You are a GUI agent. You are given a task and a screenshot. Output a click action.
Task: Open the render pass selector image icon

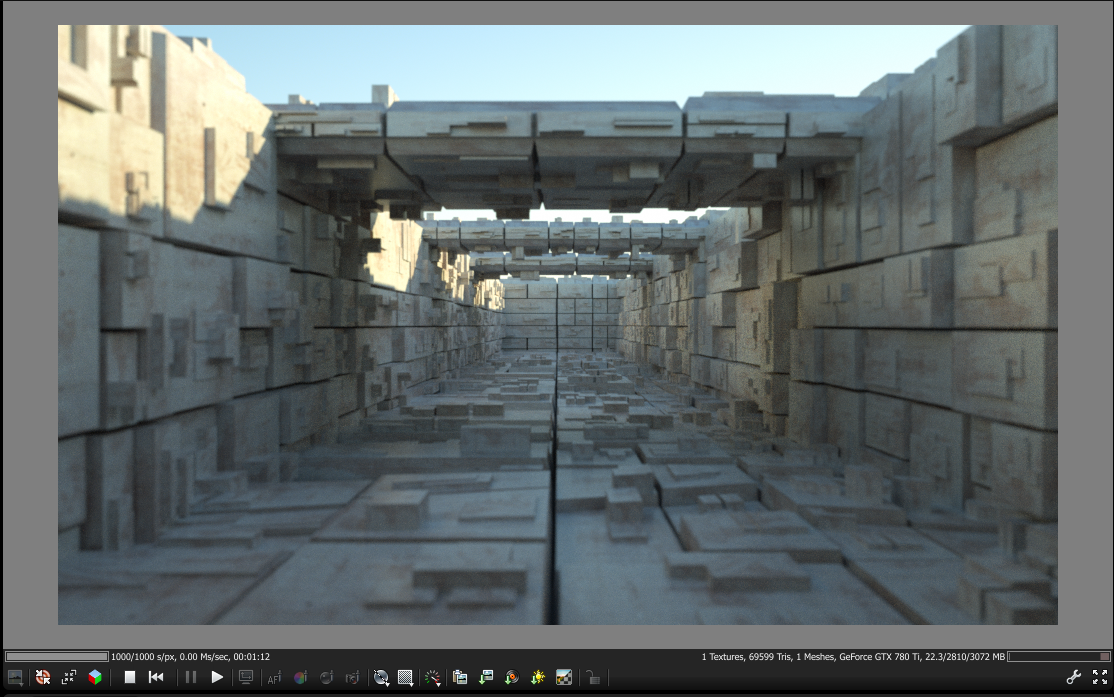15,678
